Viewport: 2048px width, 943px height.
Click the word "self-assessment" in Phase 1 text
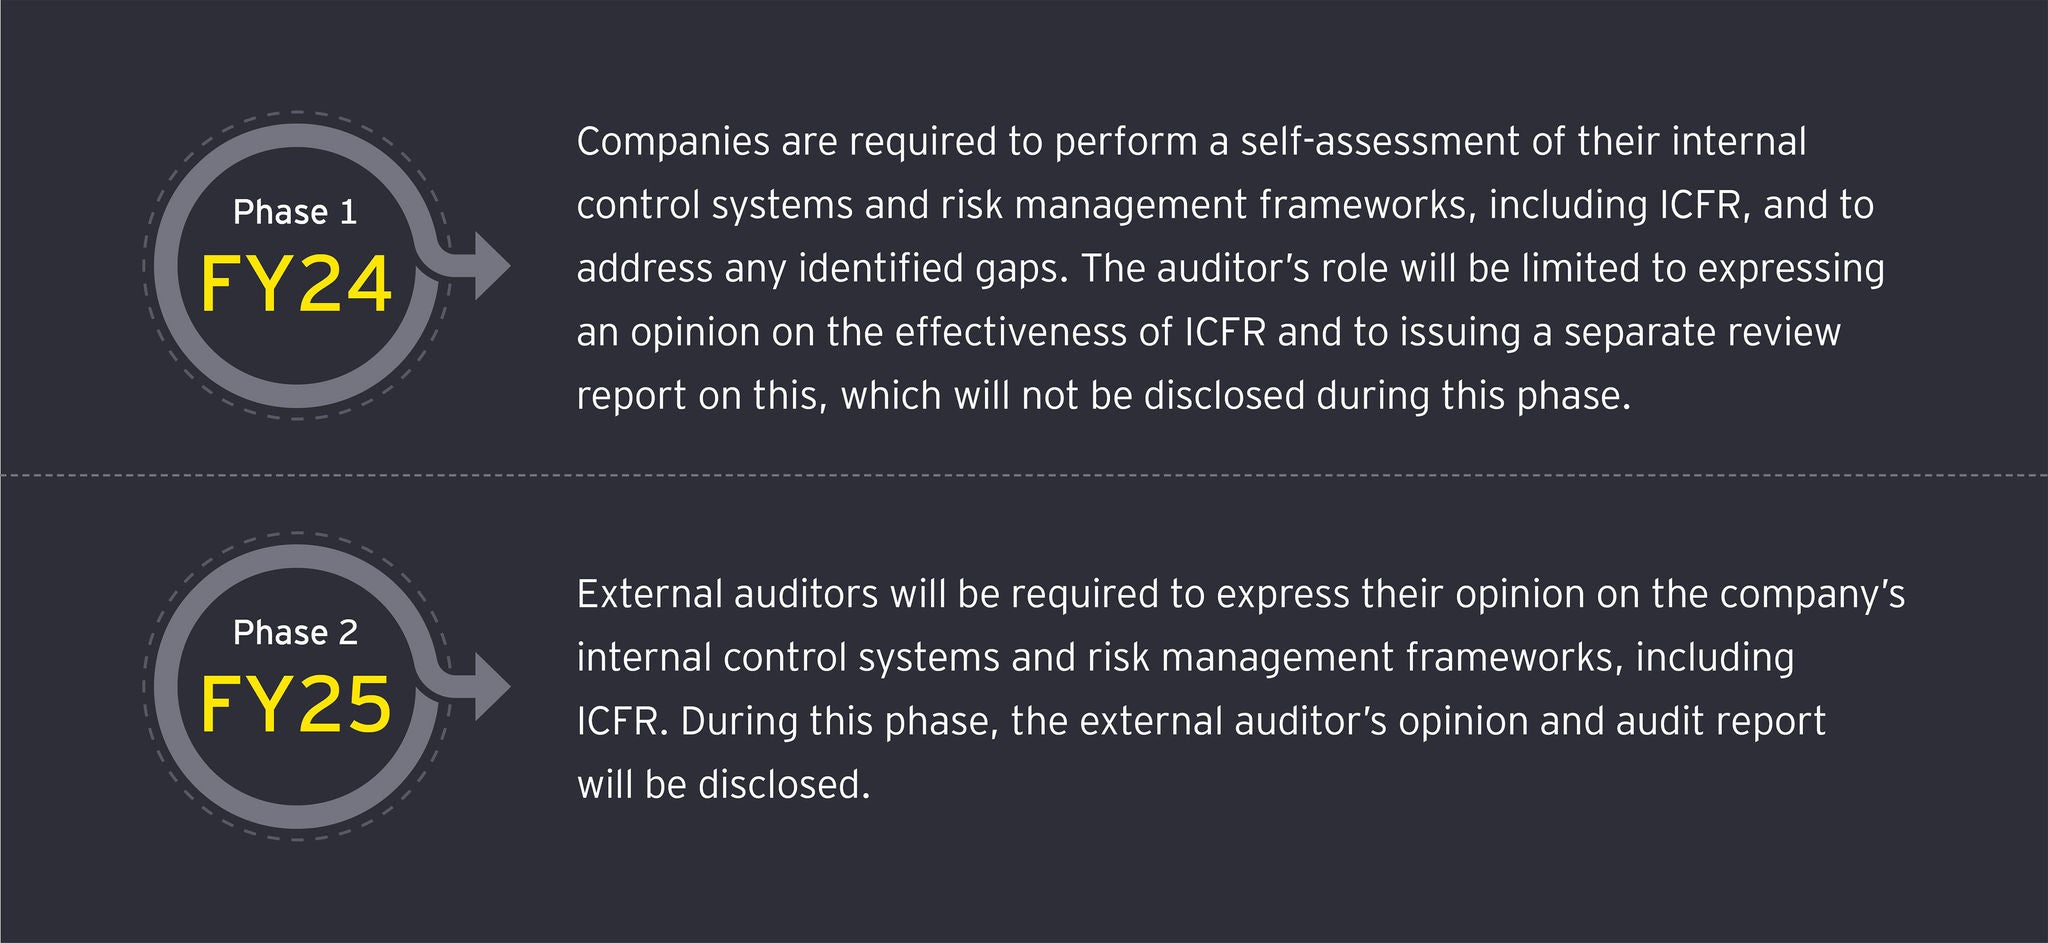(x=1380, y=142)
